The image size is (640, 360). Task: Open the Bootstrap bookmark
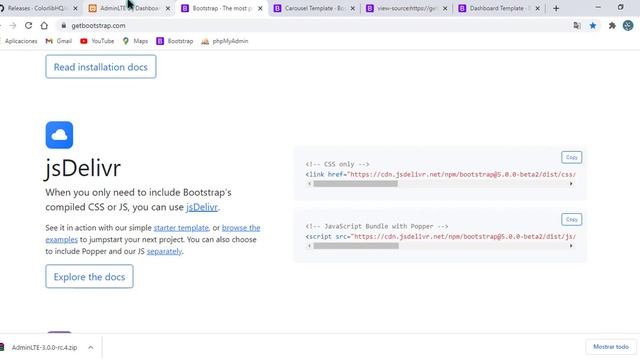(x=175, y=41)
